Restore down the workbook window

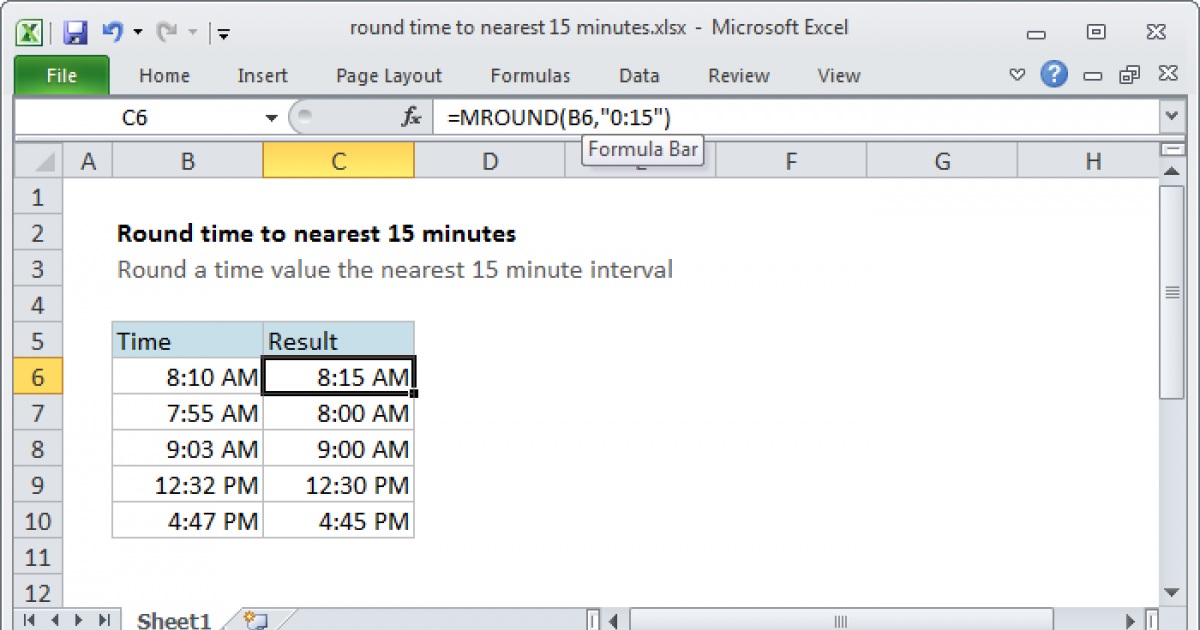(1130, 75)
